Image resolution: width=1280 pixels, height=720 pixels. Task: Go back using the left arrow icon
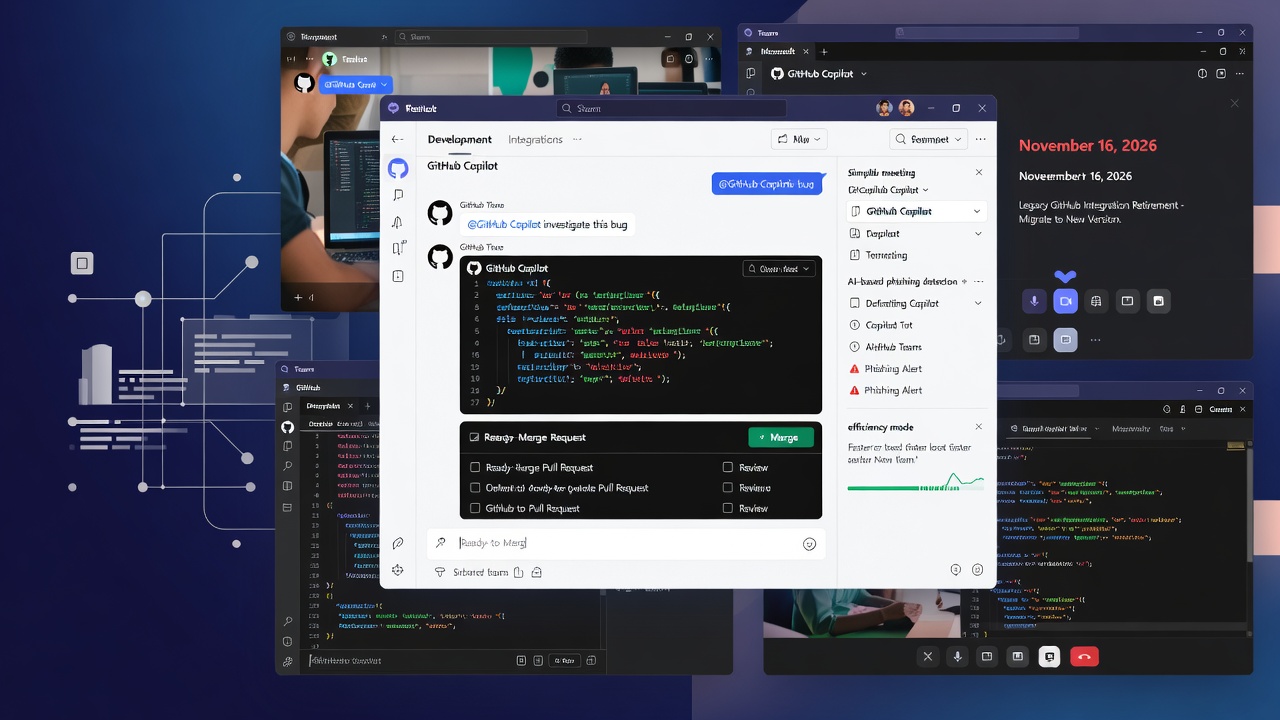tap(397, 140)
